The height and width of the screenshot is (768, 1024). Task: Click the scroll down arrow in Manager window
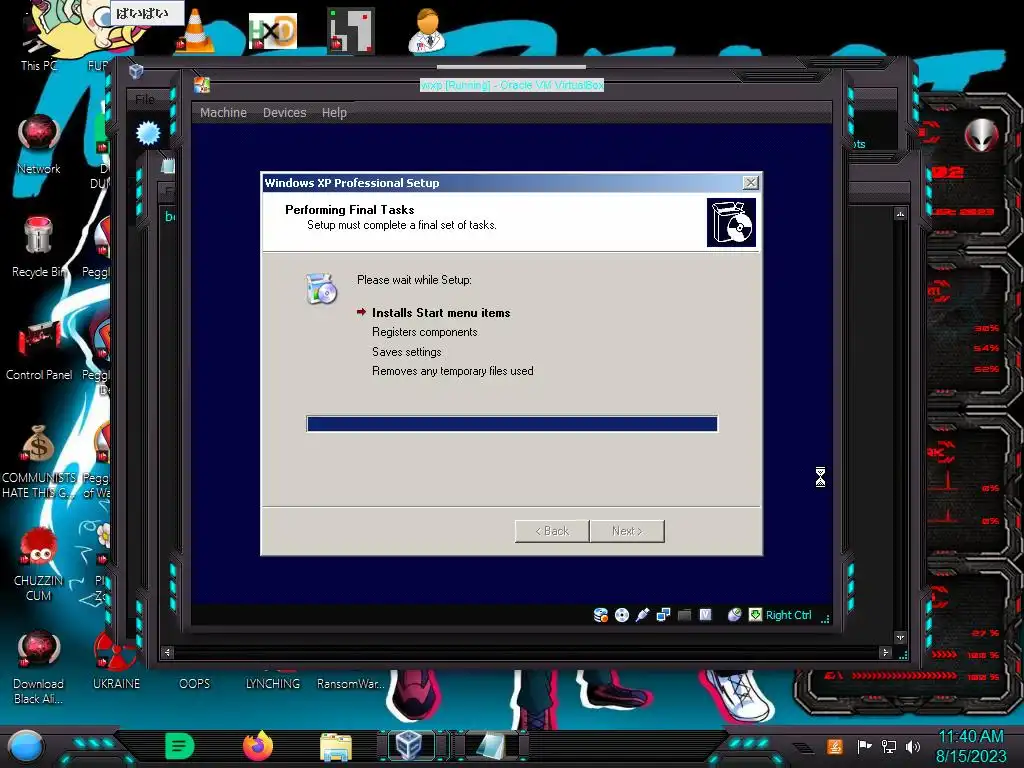coord(901,637)
